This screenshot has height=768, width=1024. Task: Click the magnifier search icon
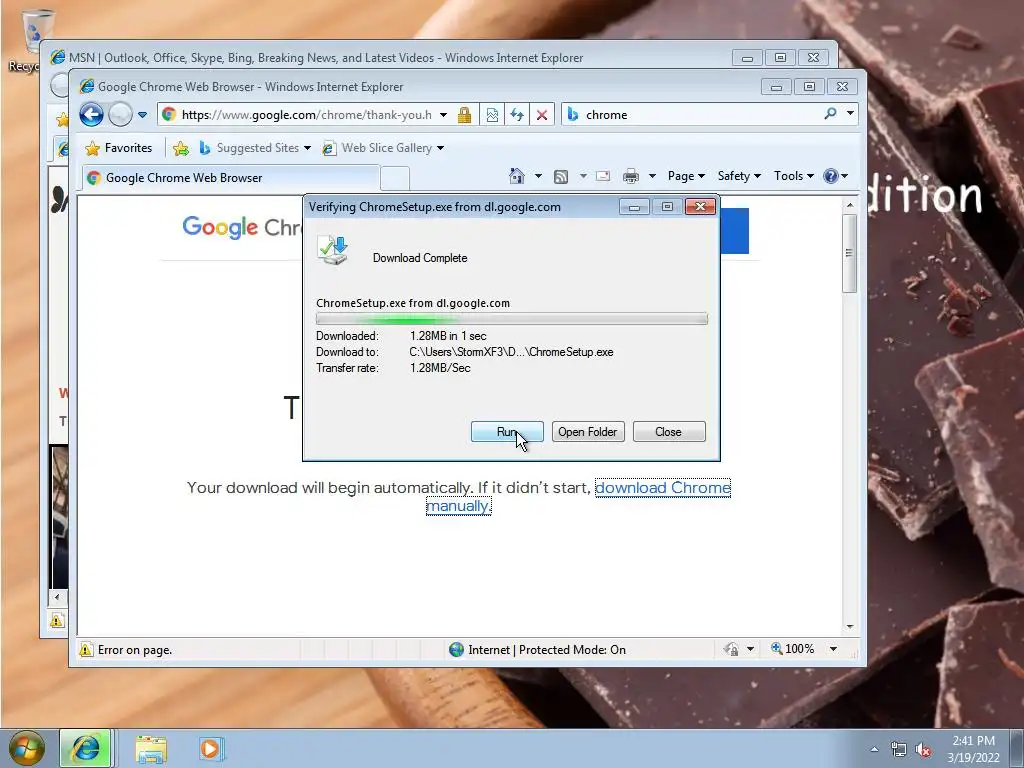[831, 114]
